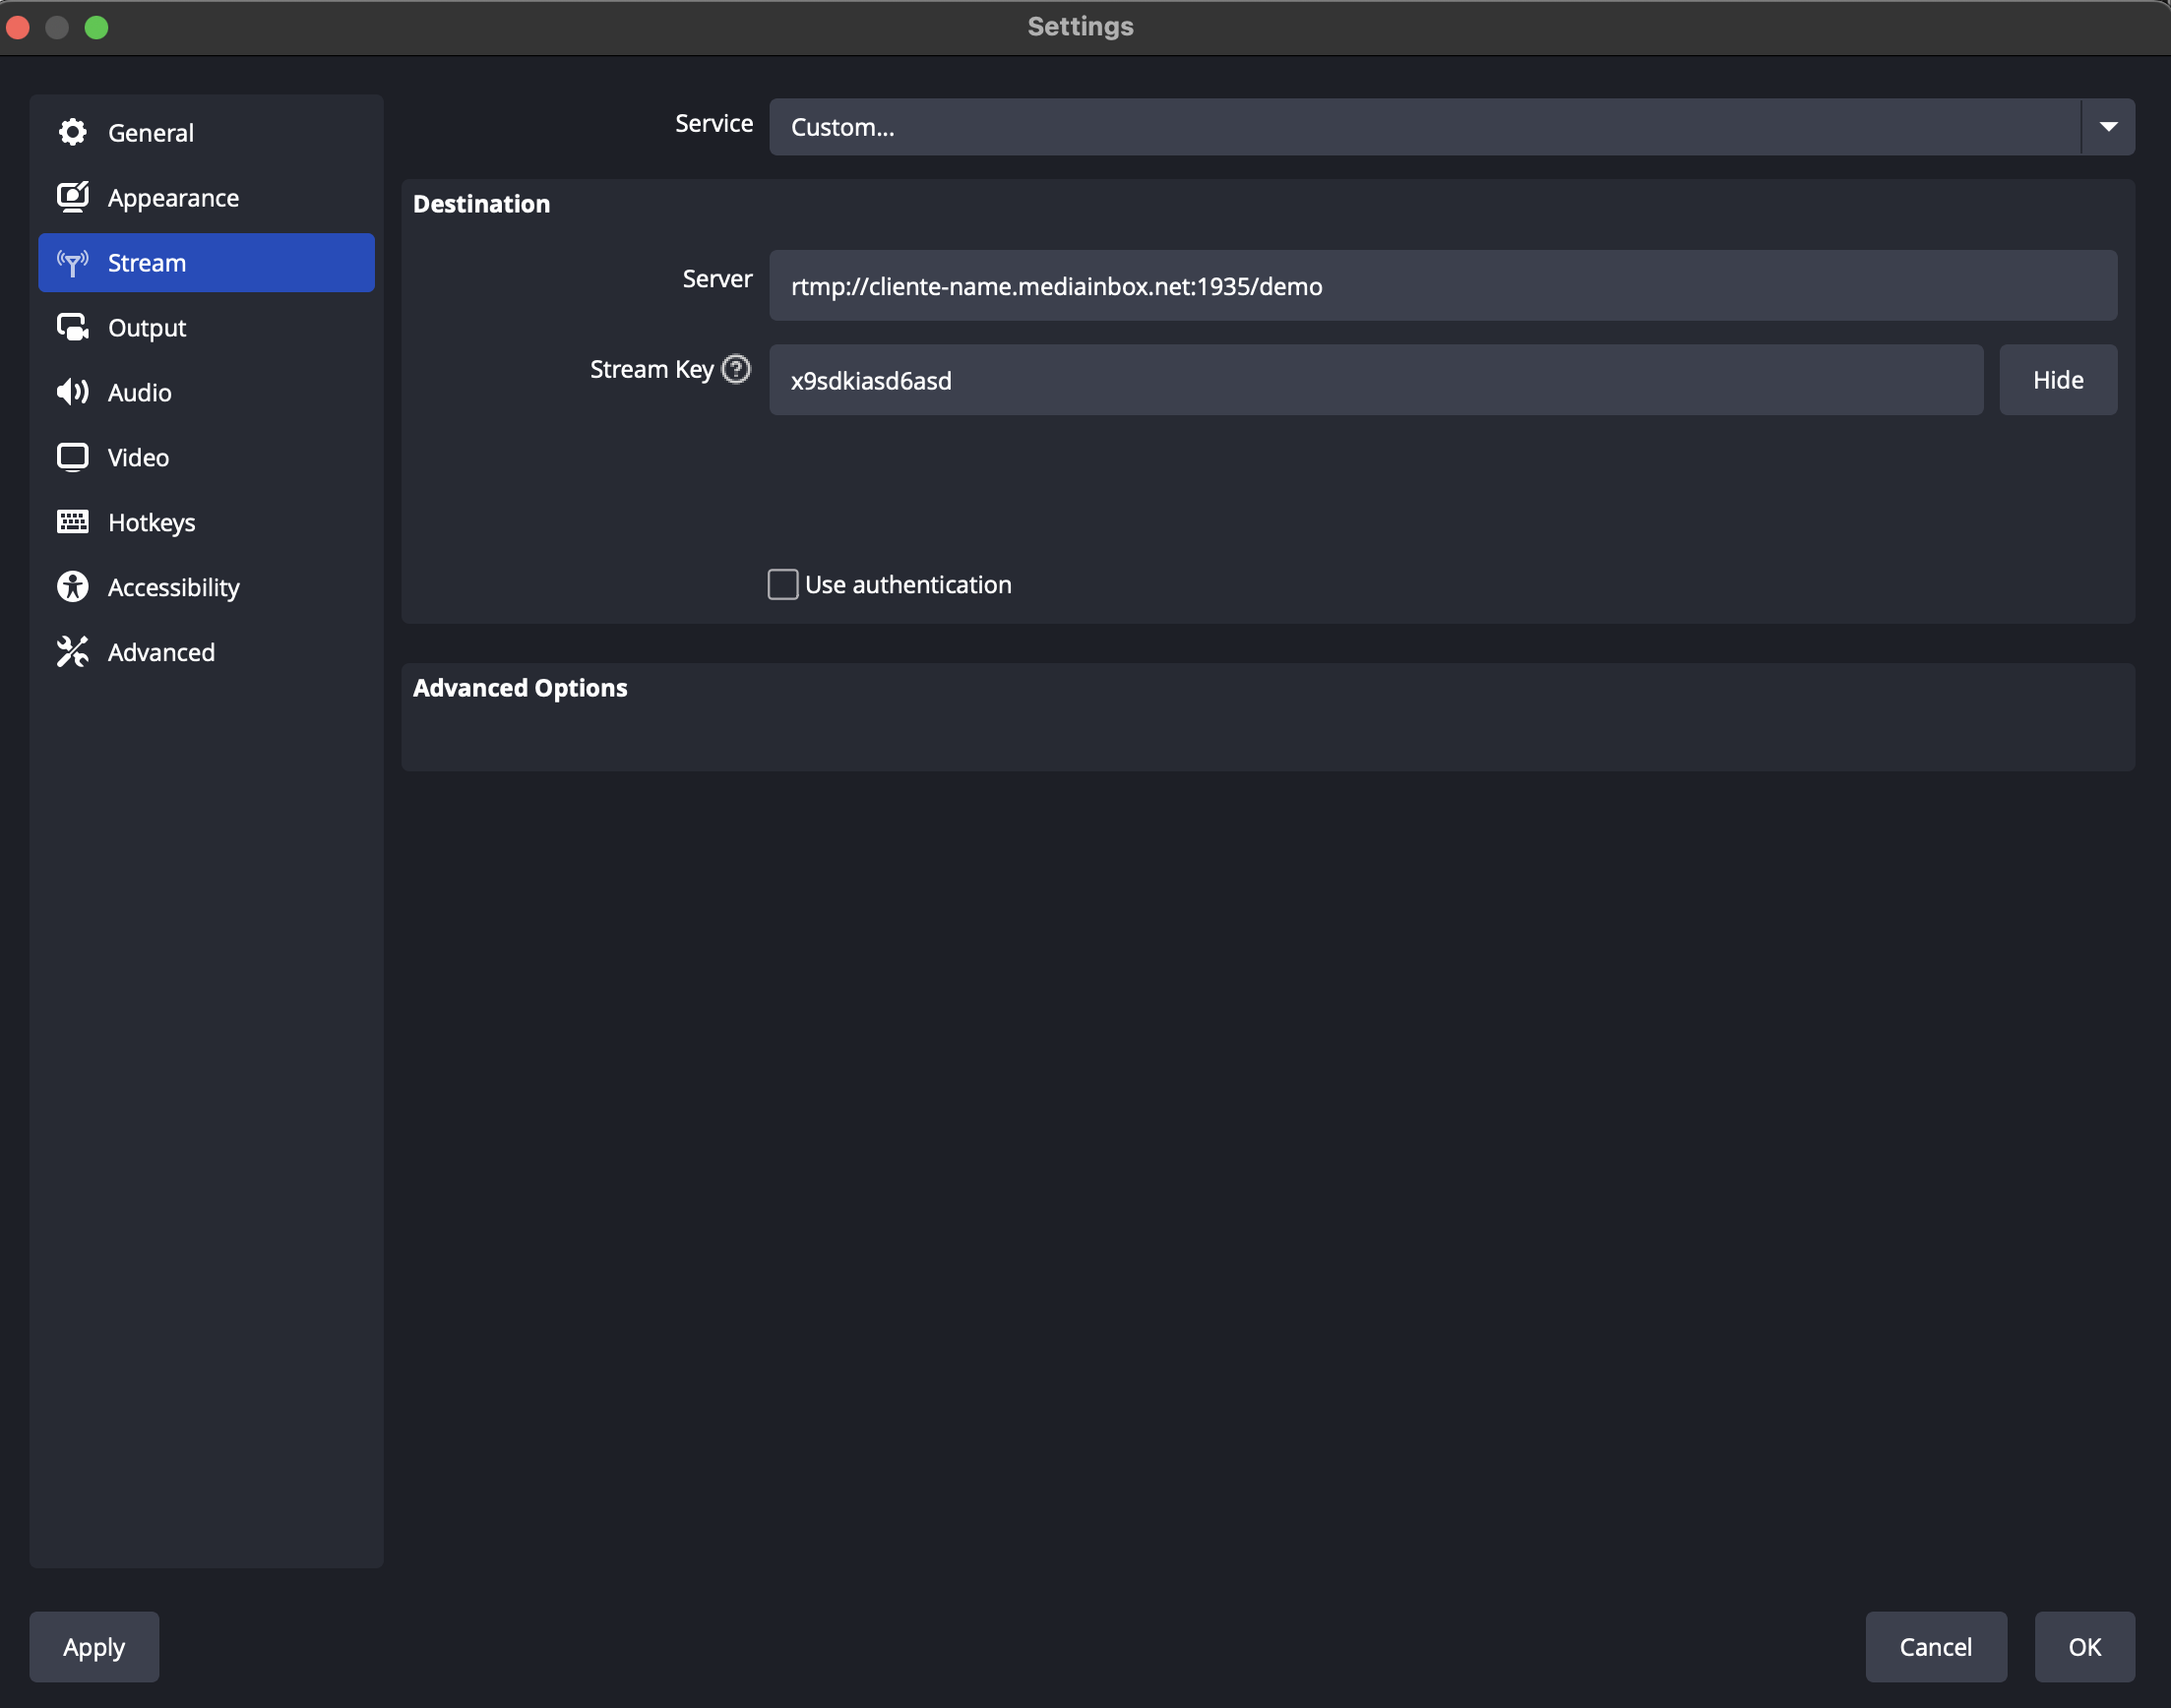Click the Hotkeys keyboard icon

point(72,522)
